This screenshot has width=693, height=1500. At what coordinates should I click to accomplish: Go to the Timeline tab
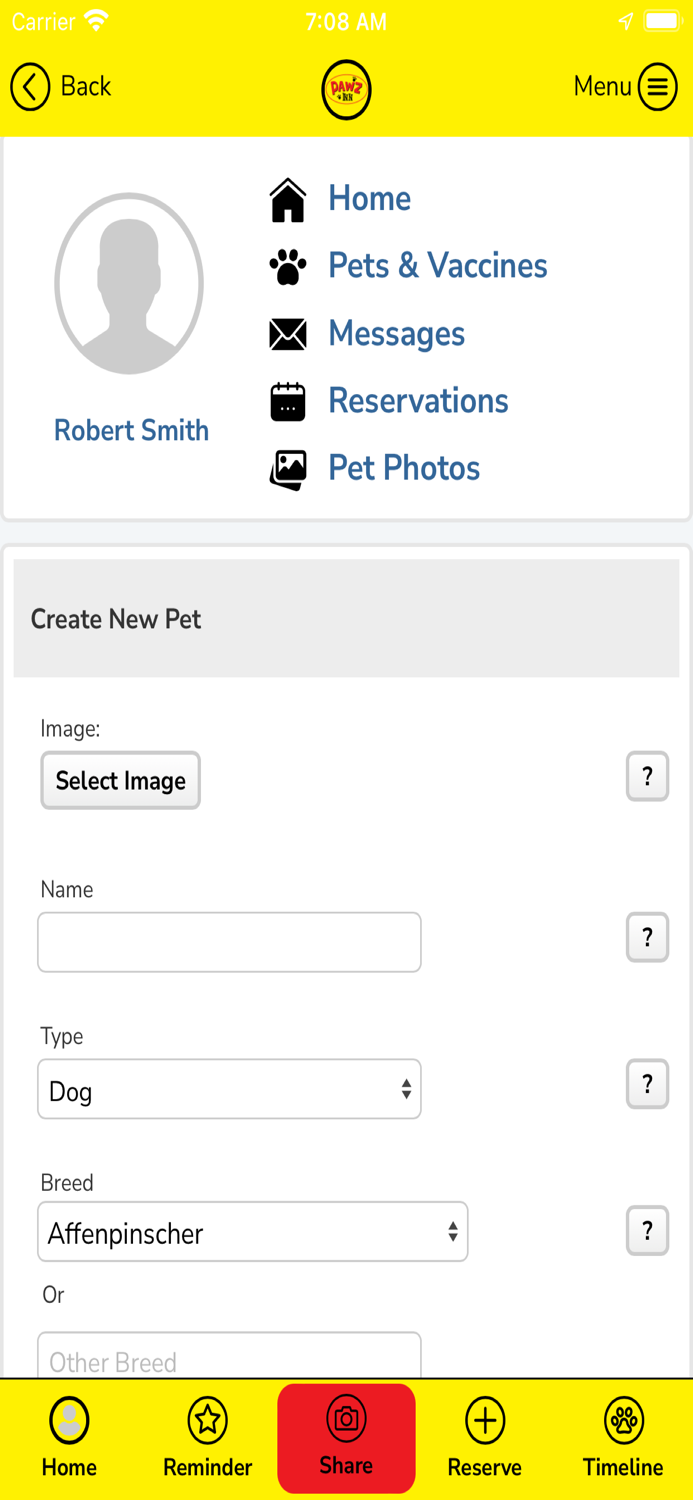click(x=623, y=1438)
